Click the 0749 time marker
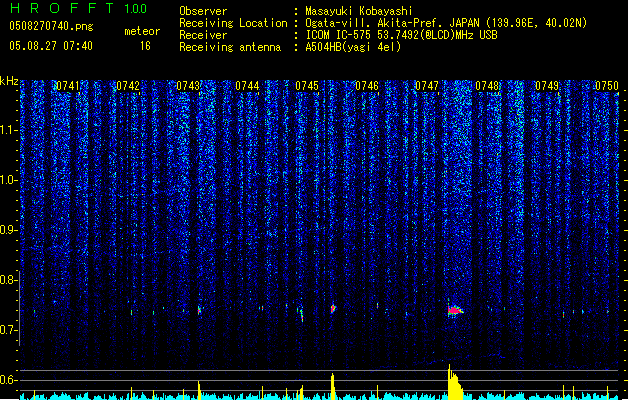Screen dimensions: 629x400 coord(547,86)
